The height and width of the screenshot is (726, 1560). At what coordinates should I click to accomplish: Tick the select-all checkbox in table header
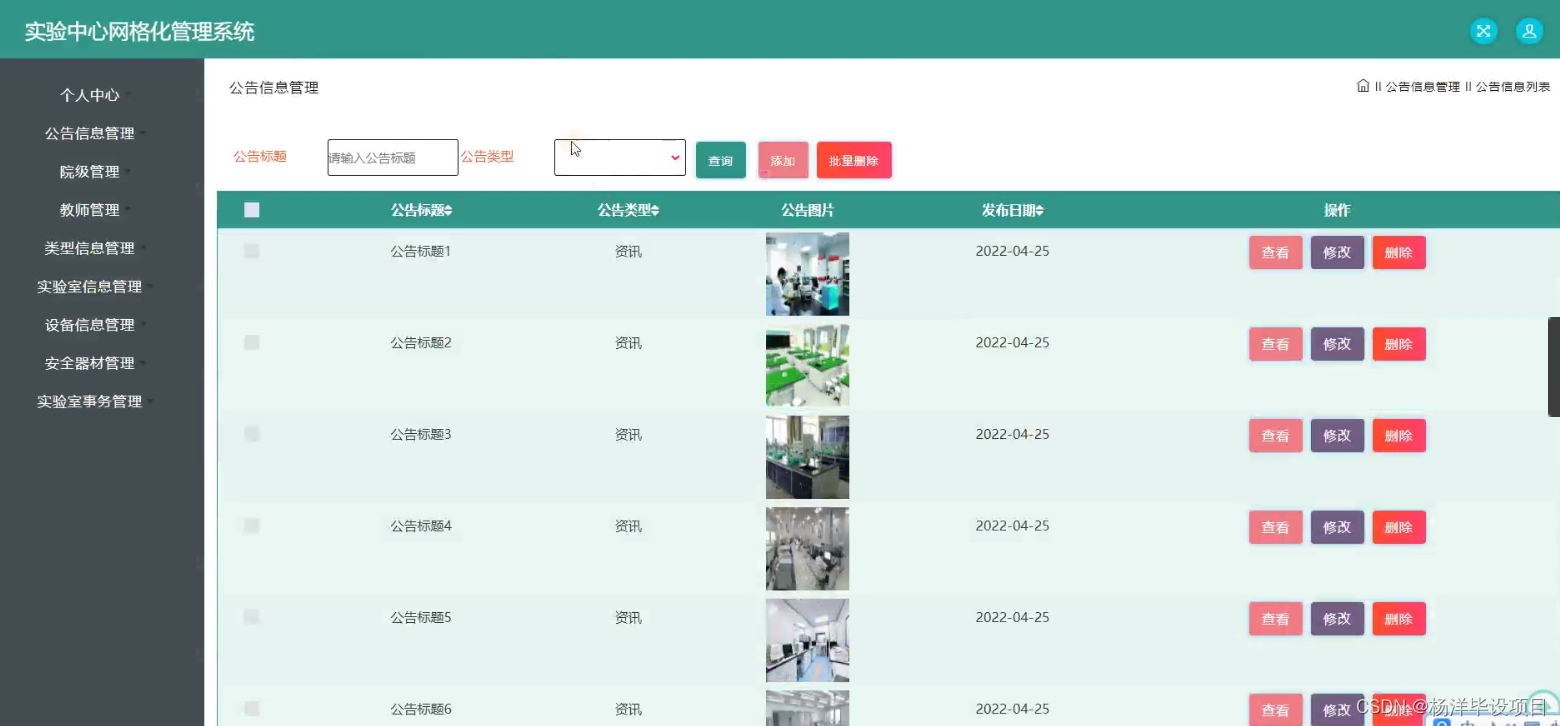(x=251, y=210)
